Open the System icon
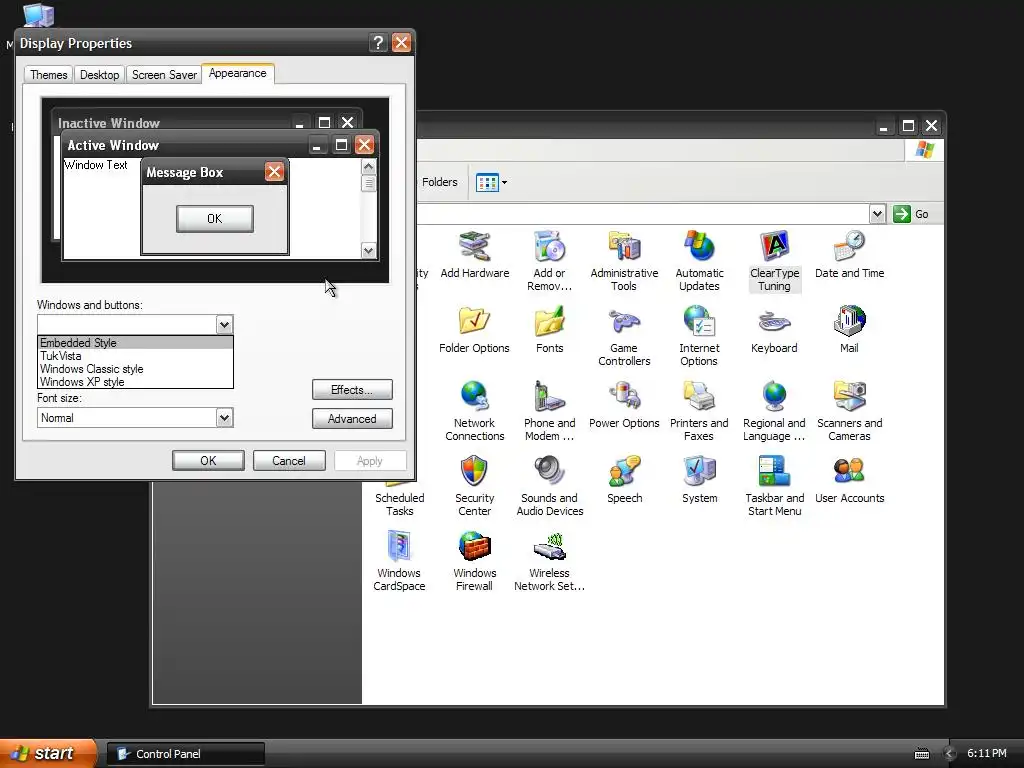Screen dimensions: 1024x768 coord(699,480)
